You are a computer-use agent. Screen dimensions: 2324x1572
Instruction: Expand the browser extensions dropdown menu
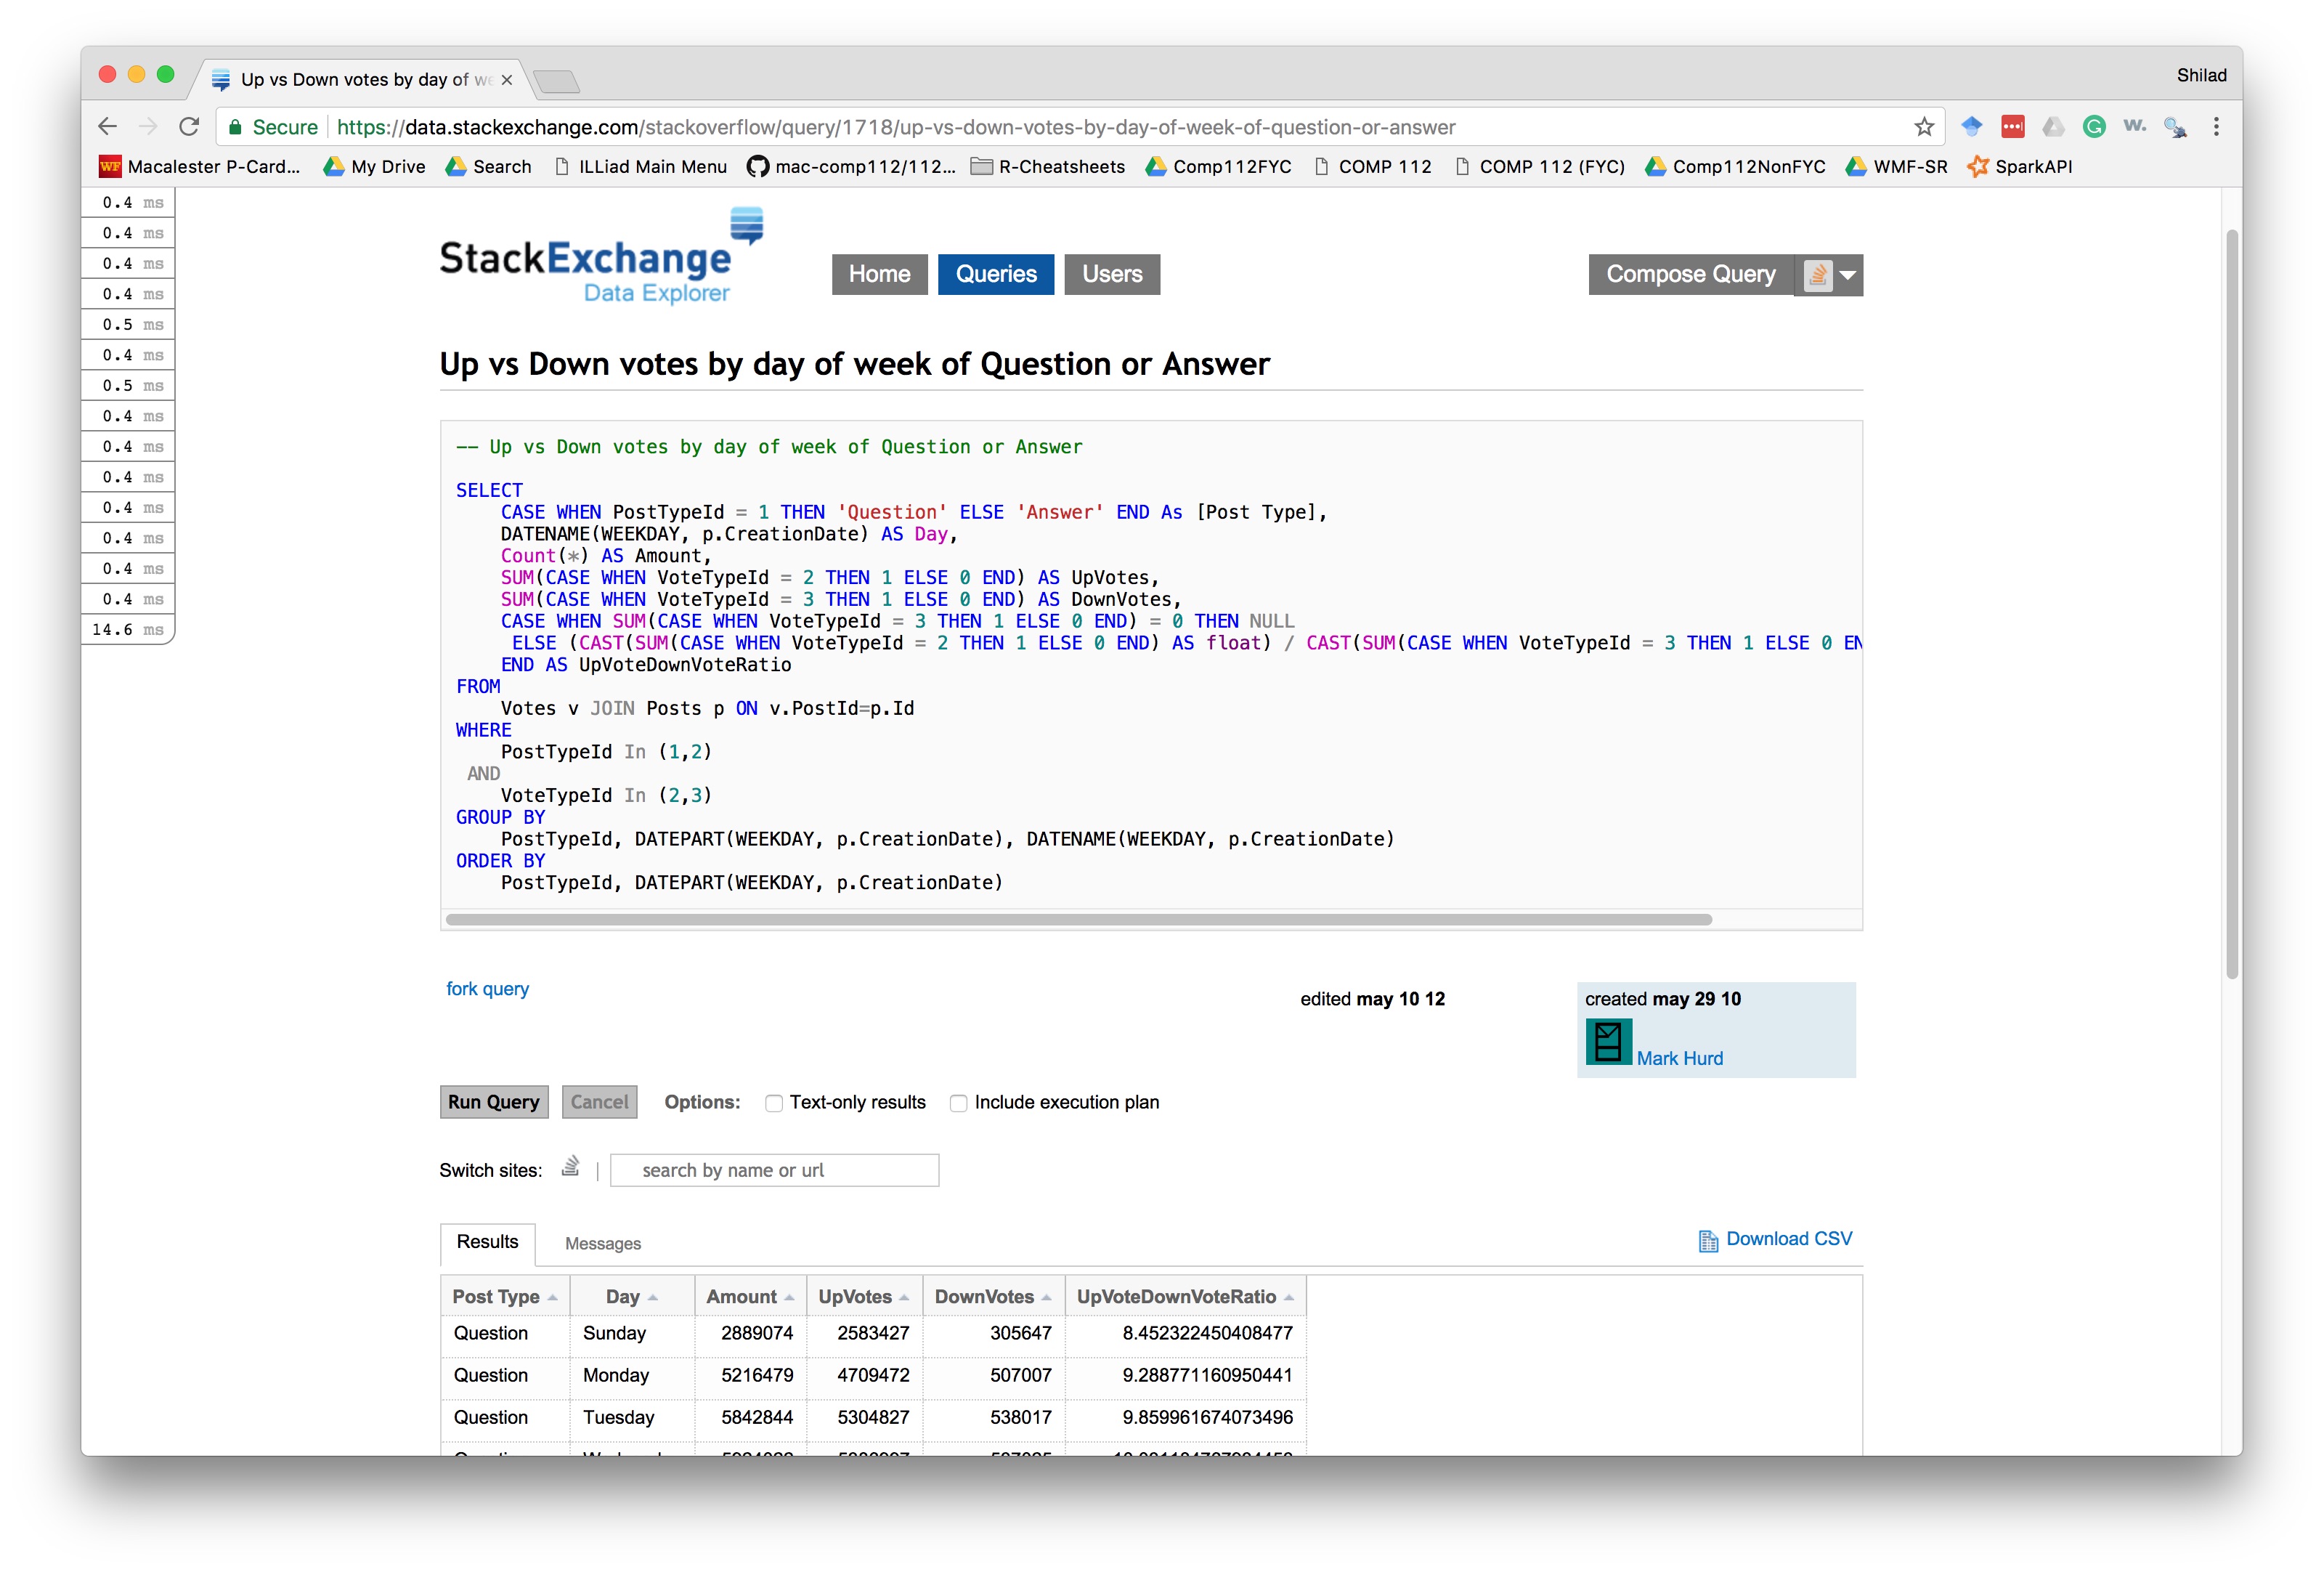coord(2215,124)
